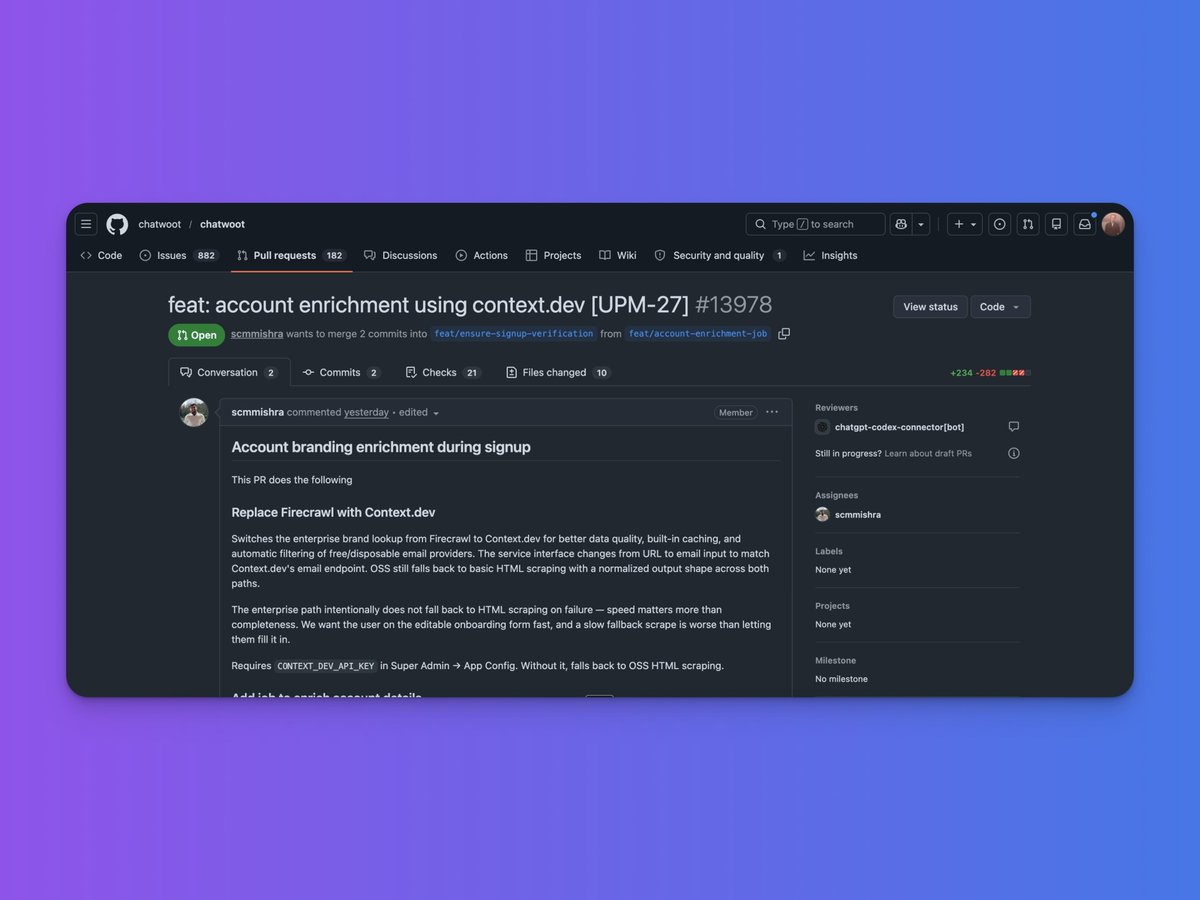Image resolution: width=1200 pixels, height=900 pixels.
Task: Open the plus create-new menu
Action: point(964,224)
